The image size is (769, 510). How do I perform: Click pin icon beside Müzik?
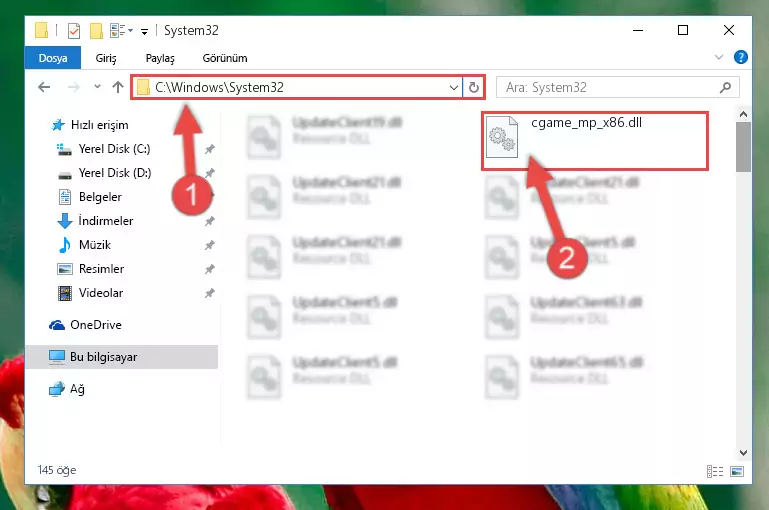click(x=209, y=245)
